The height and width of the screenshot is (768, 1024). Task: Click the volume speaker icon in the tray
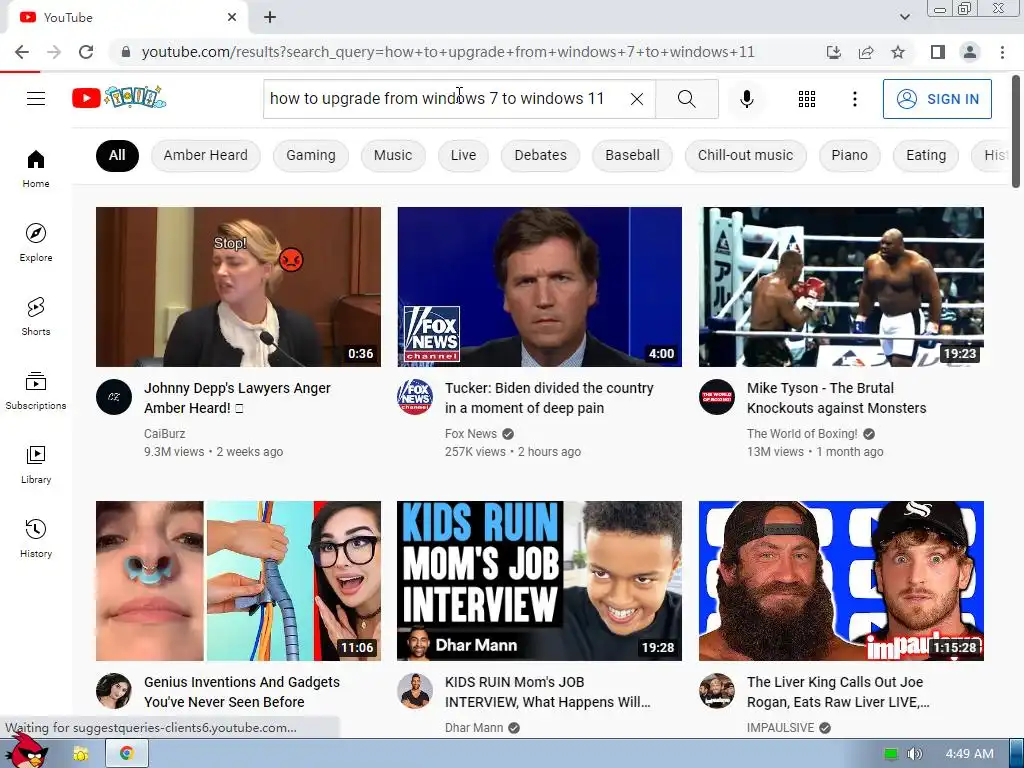click(914, 754)
